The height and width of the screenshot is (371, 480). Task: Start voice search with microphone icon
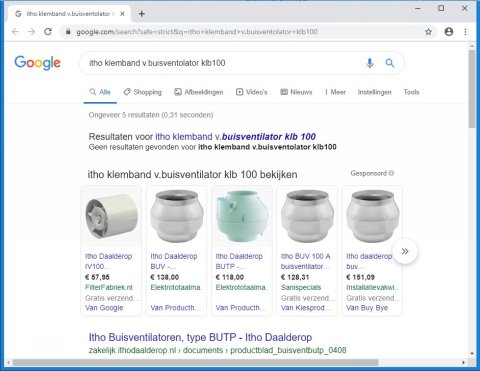370,63
